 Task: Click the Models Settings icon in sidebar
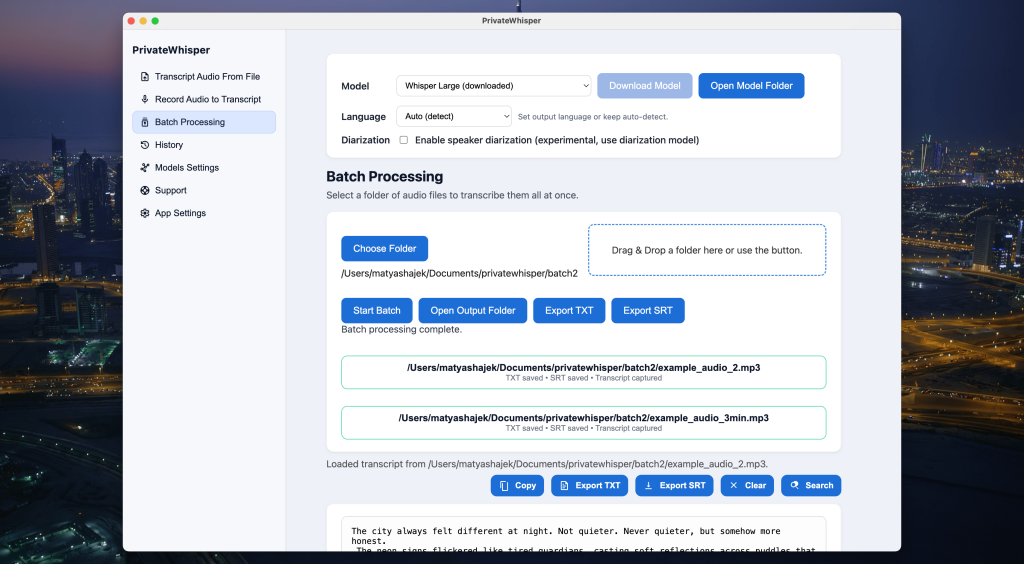(x=145, y=168)
